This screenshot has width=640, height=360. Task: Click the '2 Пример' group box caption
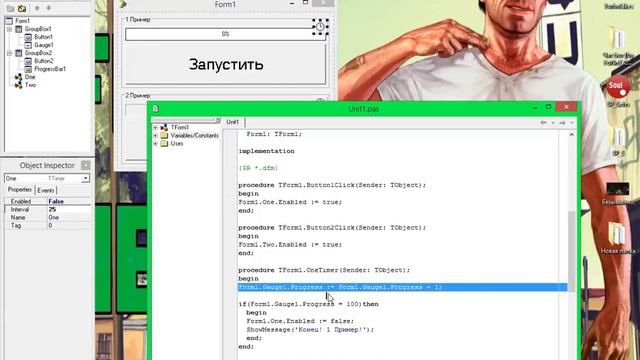point(138,96)
